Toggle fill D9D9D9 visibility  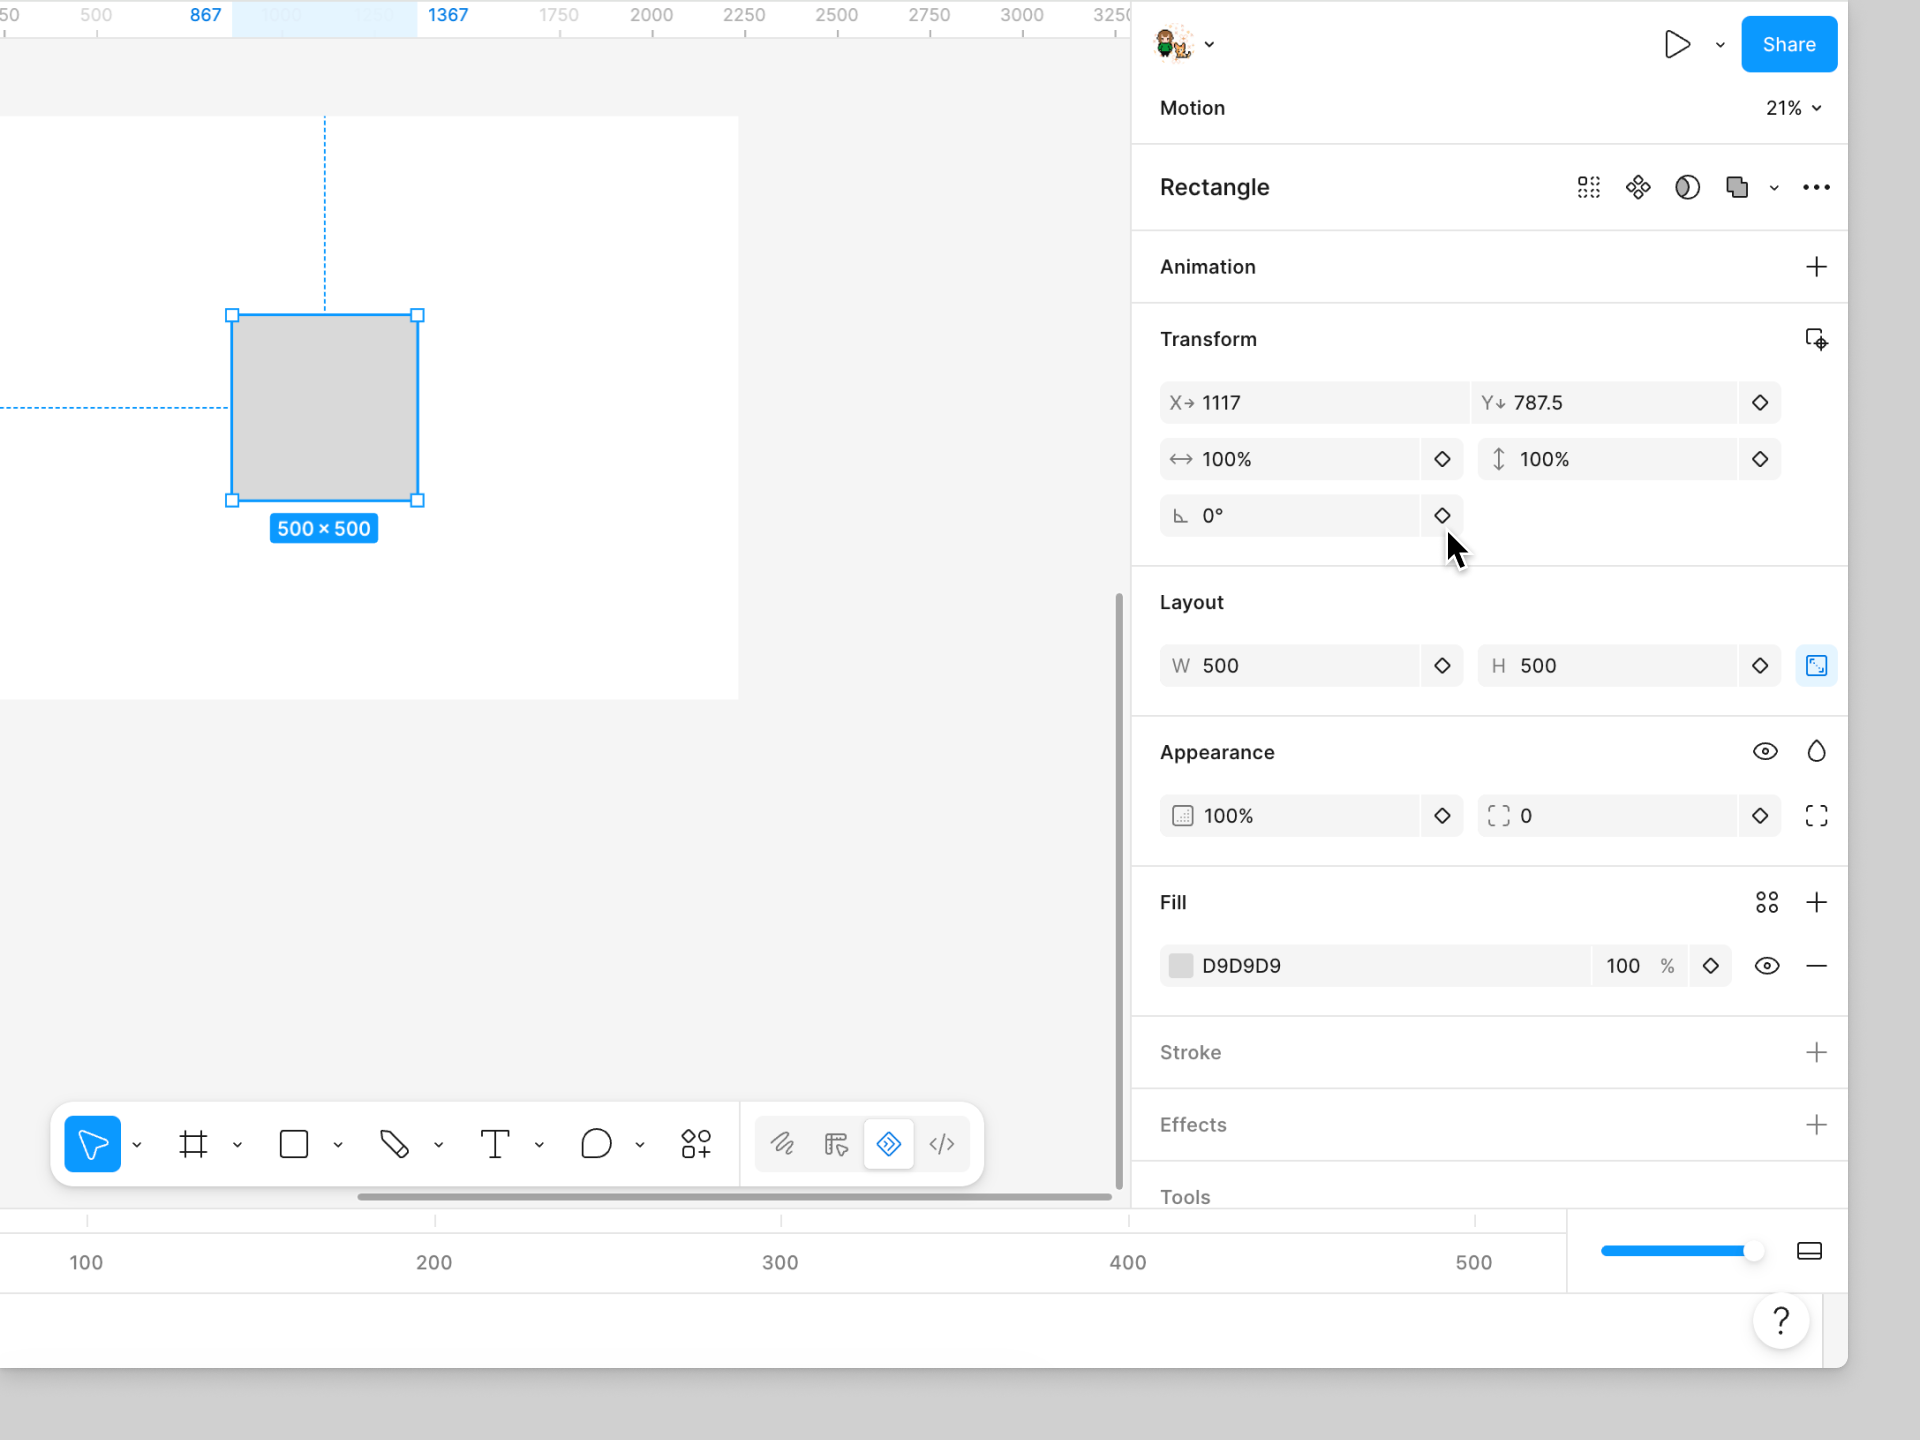[x=1767, y=966]
